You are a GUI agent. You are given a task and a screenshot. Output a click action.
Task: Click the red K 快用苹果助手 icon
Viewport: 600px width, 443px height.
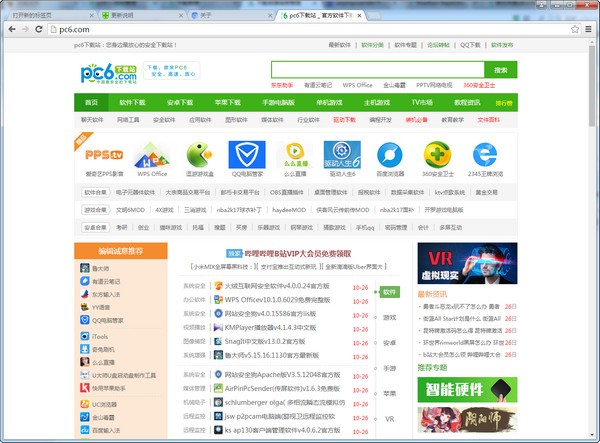click(85, 388)
